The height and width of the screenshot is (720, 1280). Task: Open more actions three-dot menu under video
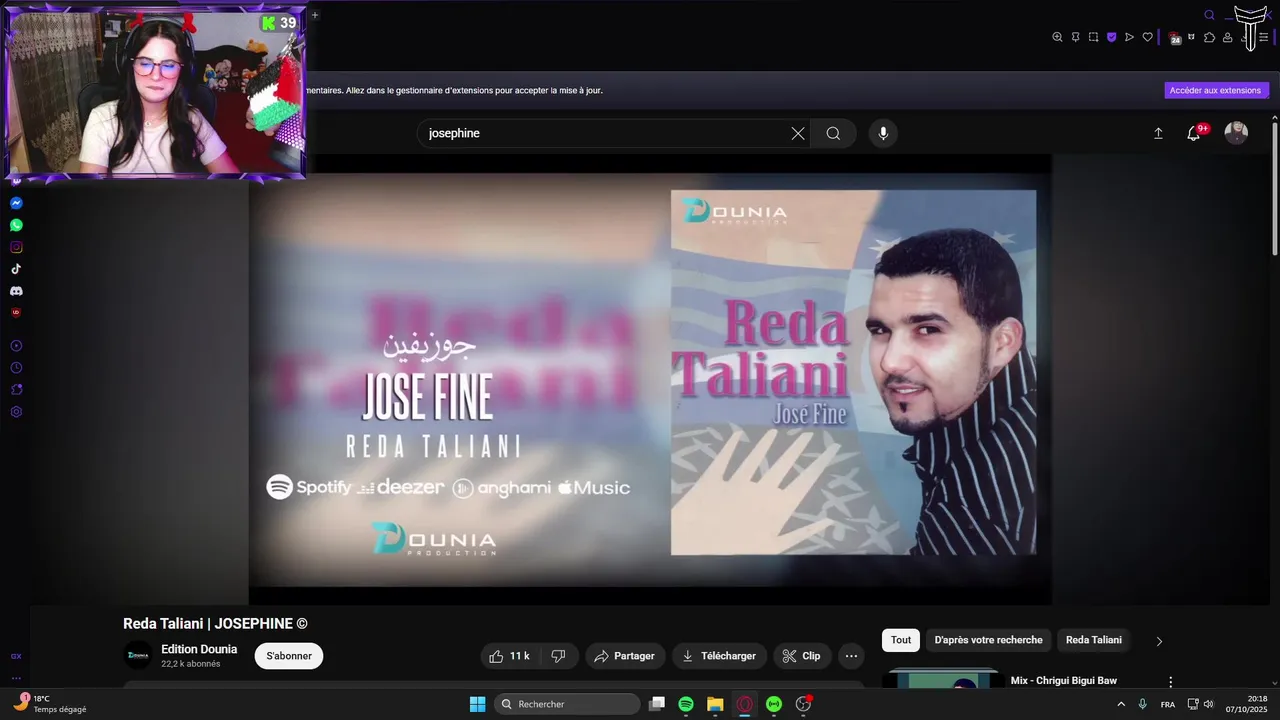coord(851,656)
